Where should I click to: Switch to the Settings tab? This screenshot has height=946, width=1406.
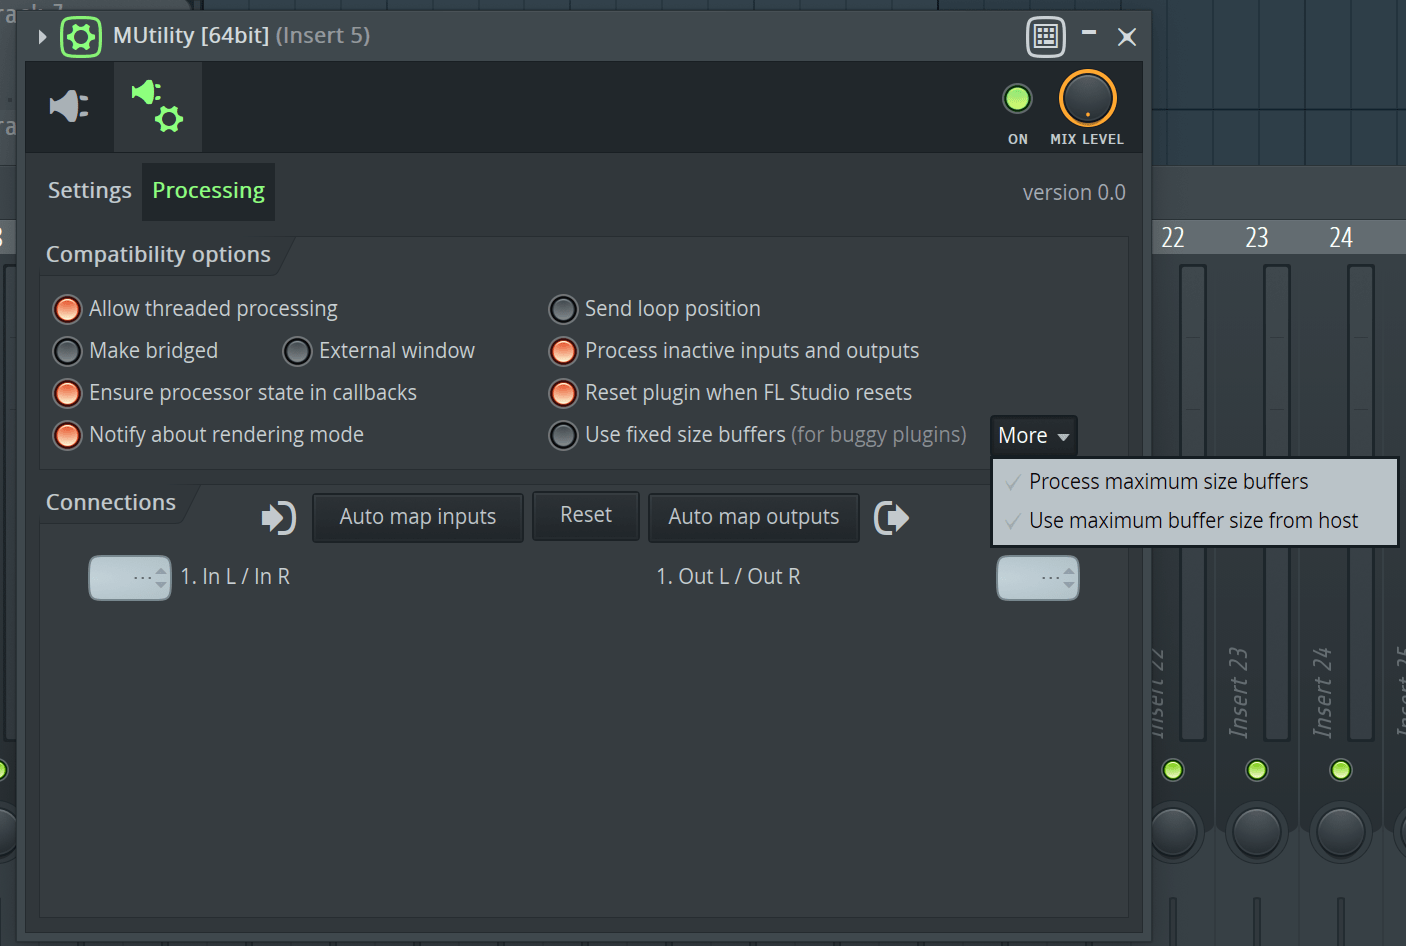pyautogui.click(x=89, y=191)
